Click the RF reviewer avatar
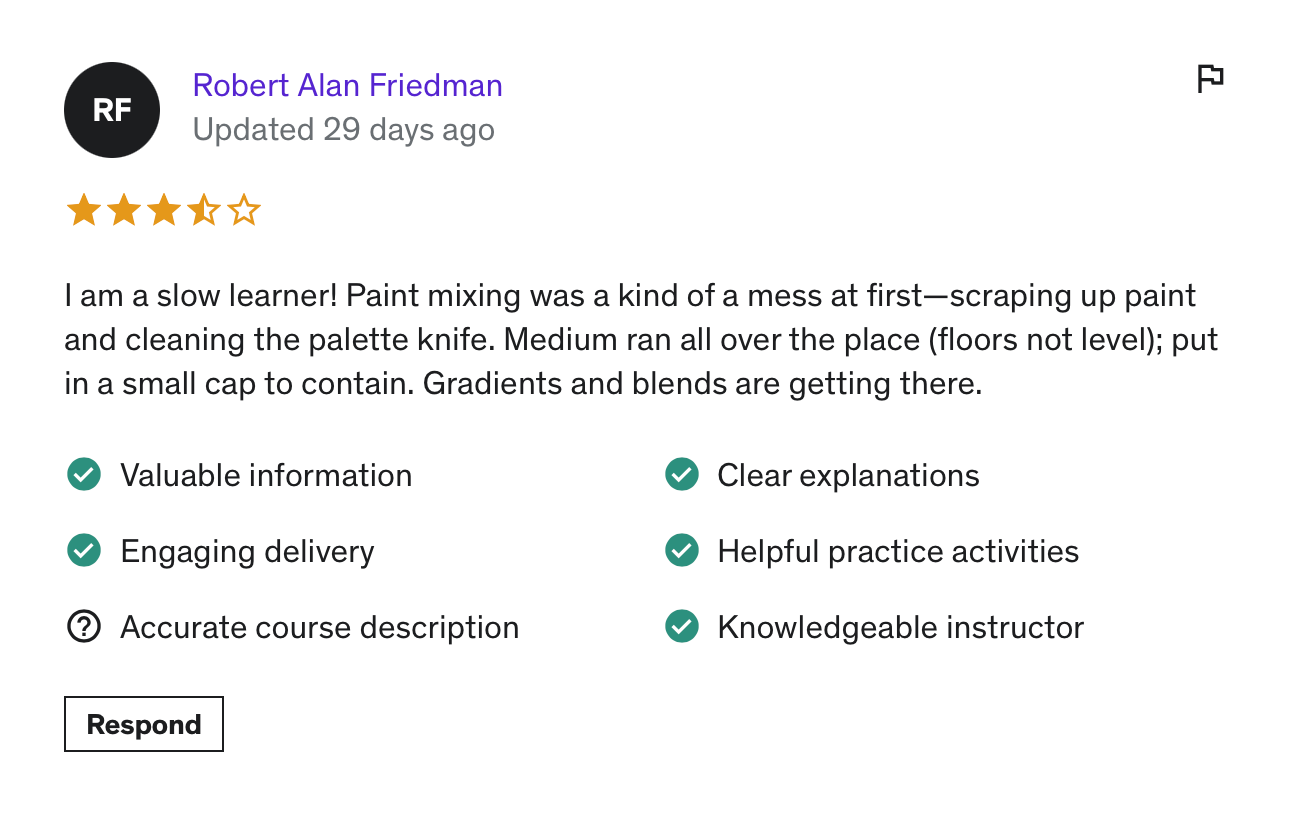Viewport: 1290px width, 816px height. [x=112, y=110]
